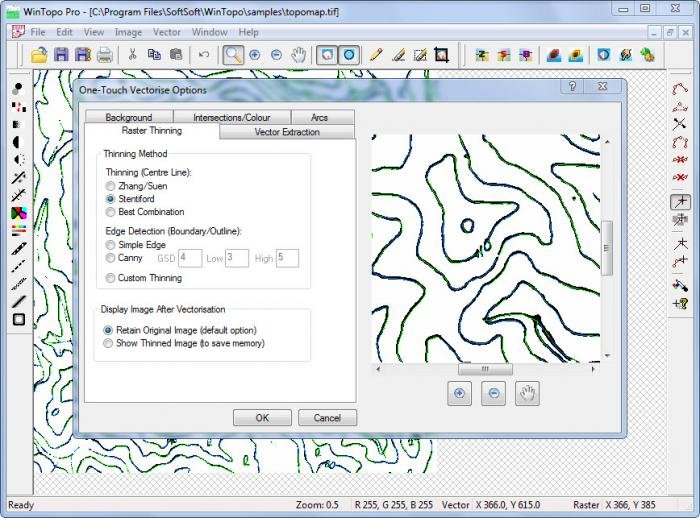This screenshot has width=700, height=518.
Task: Click the Paste clipboard icon
Action: [x=176, y=54]
